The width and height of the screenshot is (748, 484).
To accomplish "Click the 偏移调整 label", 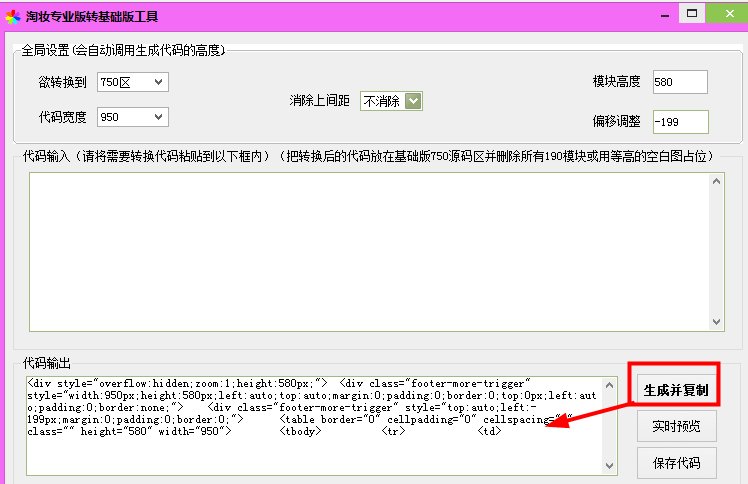I will (616, 121).
